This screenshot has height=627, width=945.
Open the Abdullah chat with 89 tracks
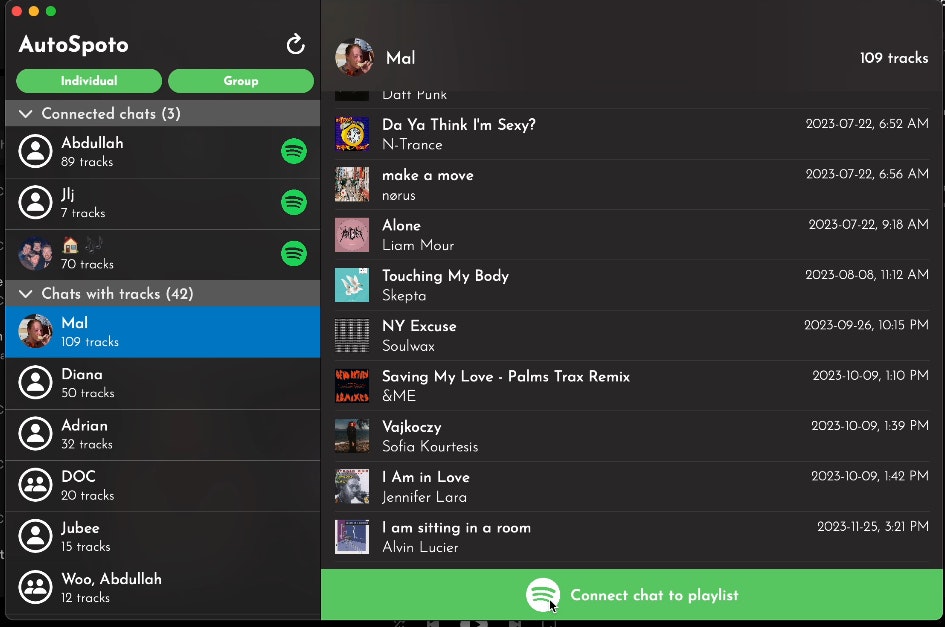pyautogui.click(x=163, y=152)
